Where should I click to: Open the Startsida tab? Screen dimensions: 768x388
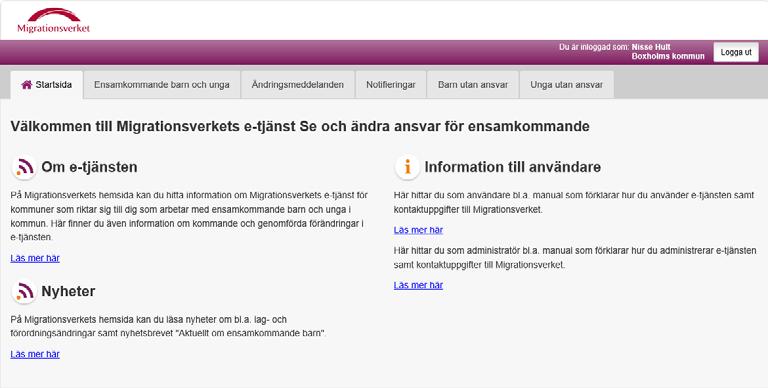pyautogui.click(x=47, y=85)
